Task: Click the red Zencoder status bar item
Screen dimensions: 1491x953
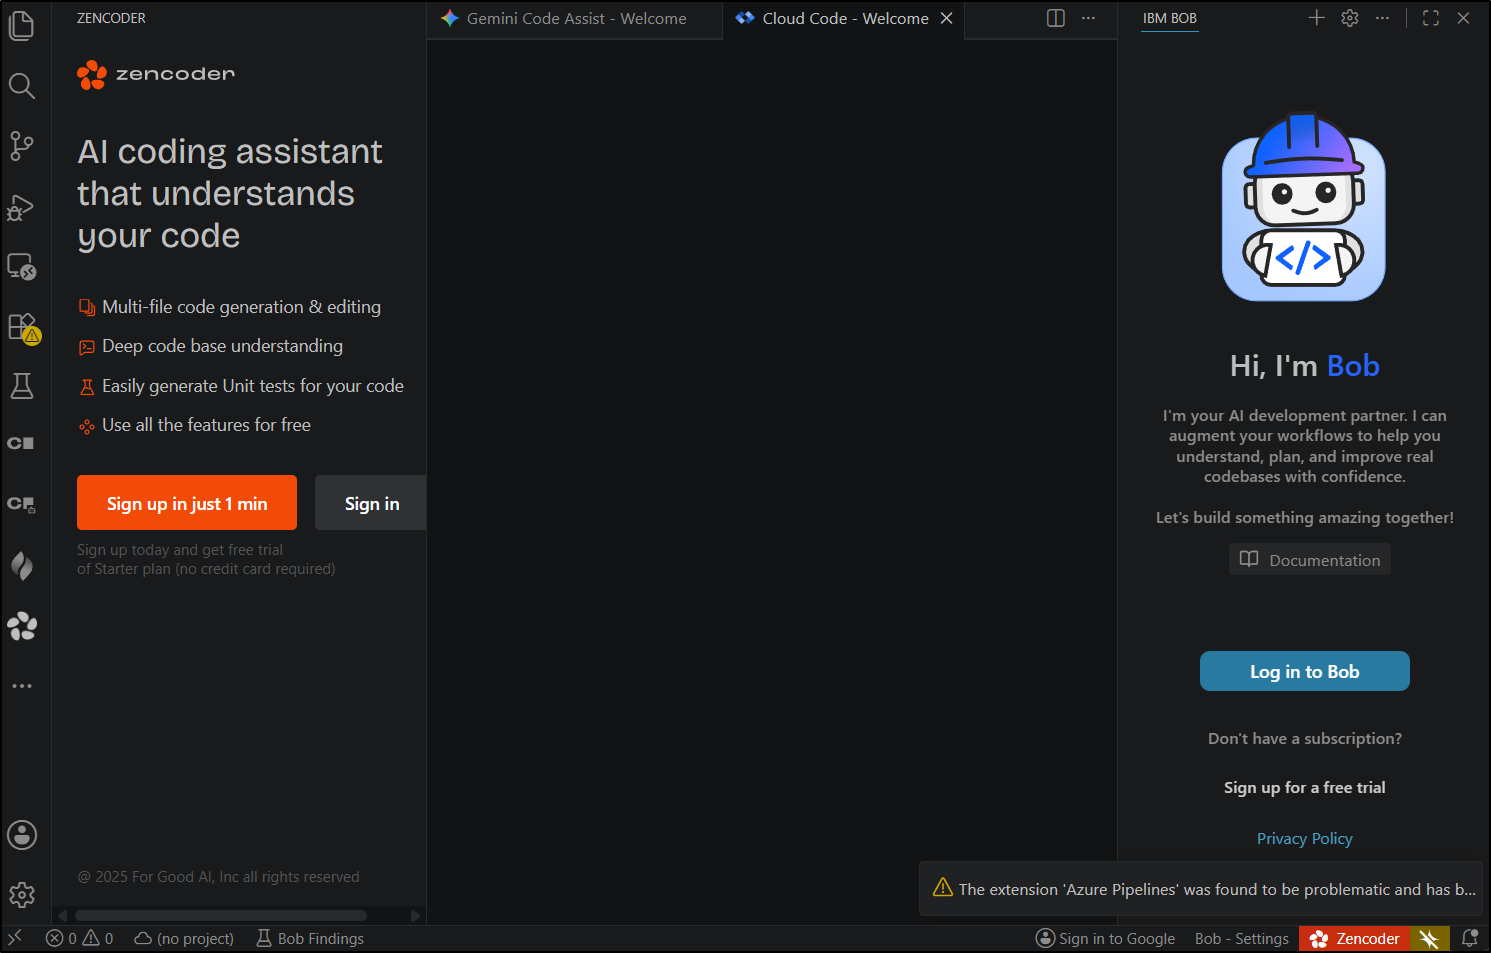Action: tap(1355, 938)
